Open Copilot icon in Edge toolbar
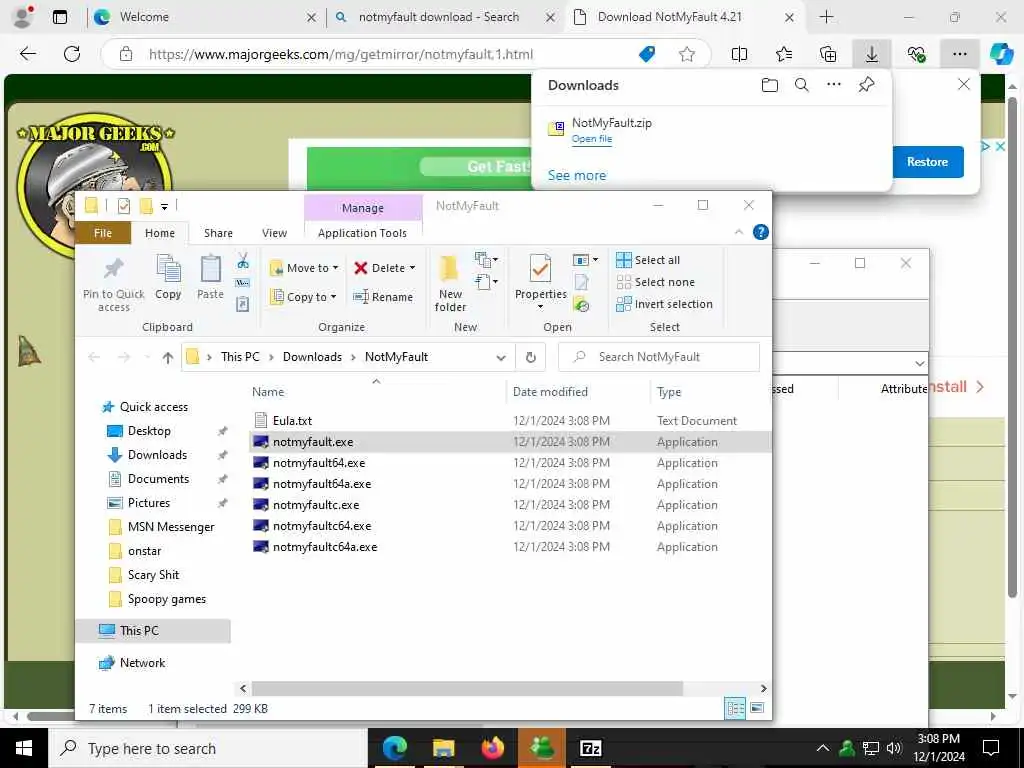Screen dimensions: 1024x768 pos(1001,54)
